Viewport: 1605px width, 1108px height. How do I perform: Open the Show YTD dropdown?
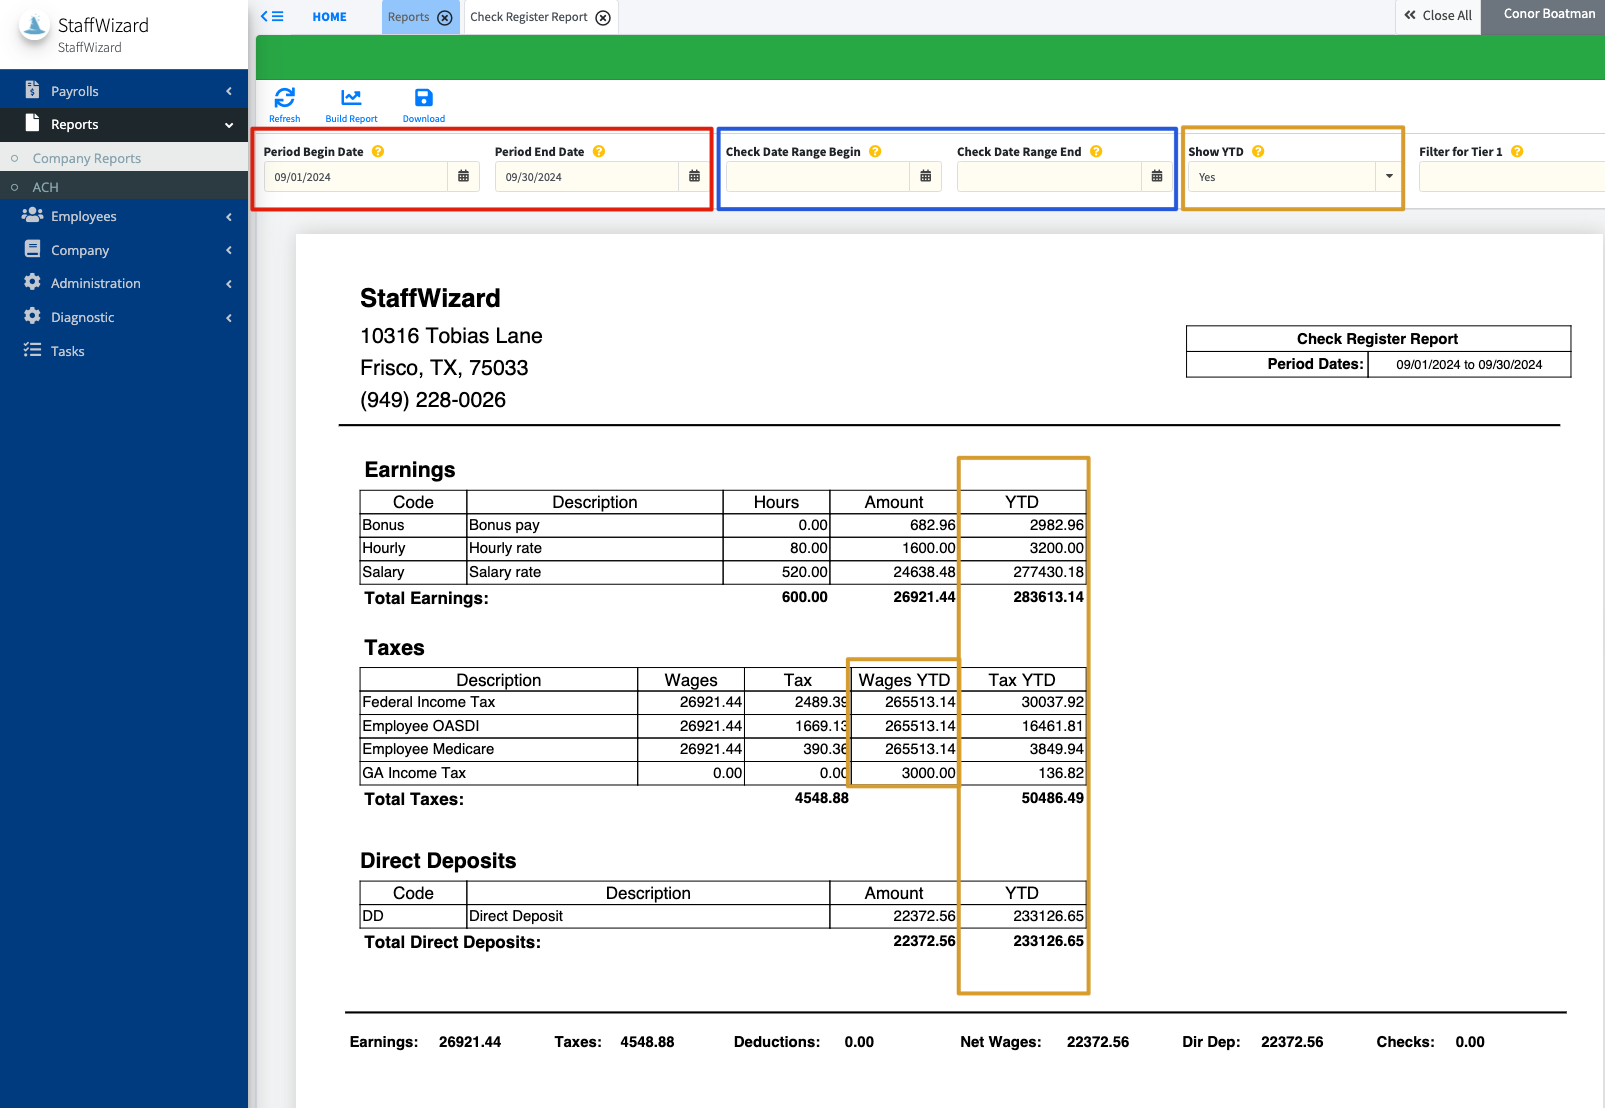(1388, 177)
